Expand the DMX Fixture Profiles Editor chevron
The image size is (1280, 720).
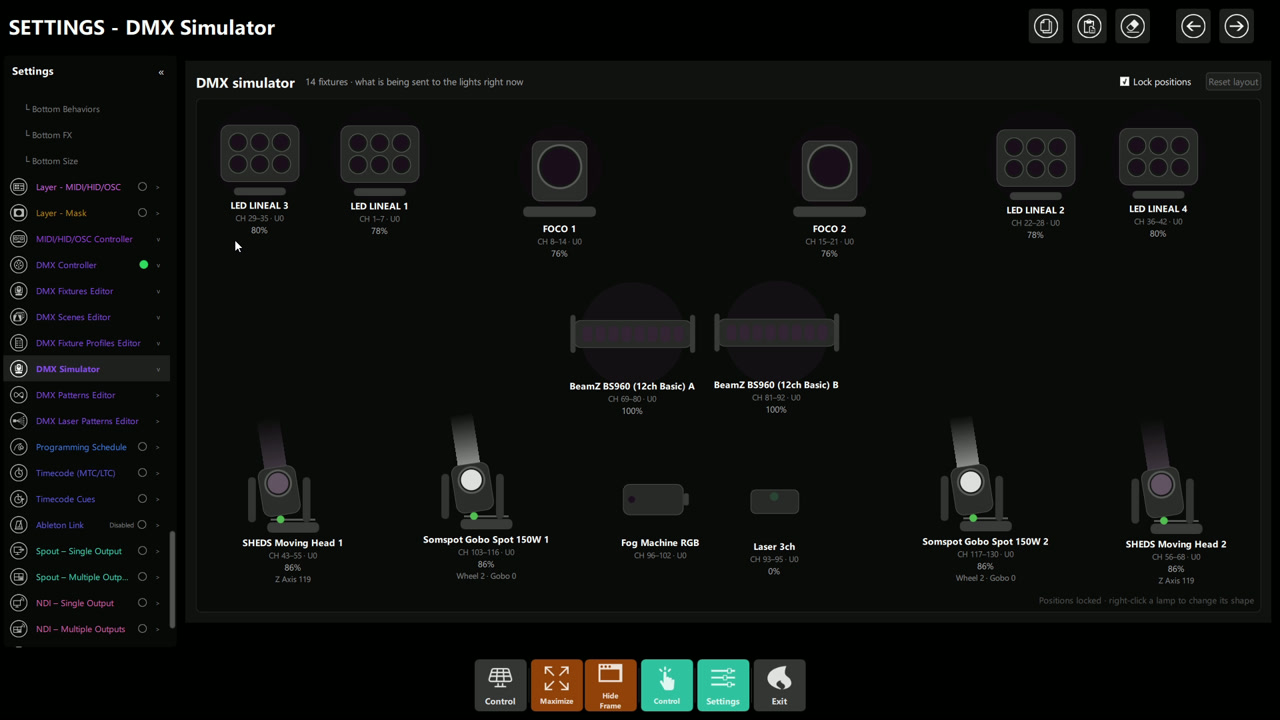[158, 343]
